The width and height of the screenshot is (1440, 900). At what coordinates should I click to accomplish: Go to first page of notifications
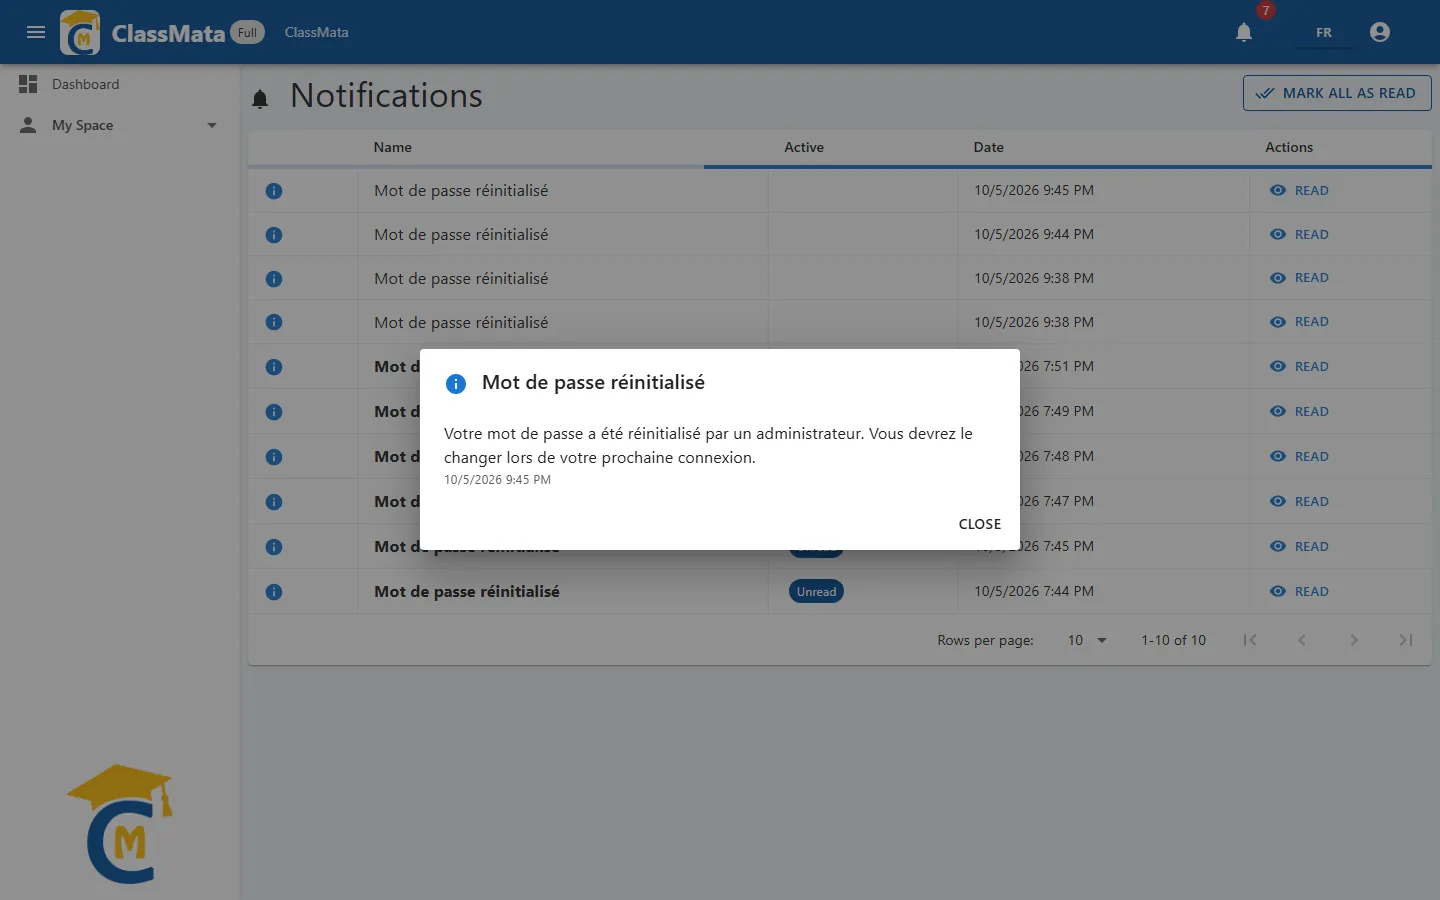click(1250, 640)
